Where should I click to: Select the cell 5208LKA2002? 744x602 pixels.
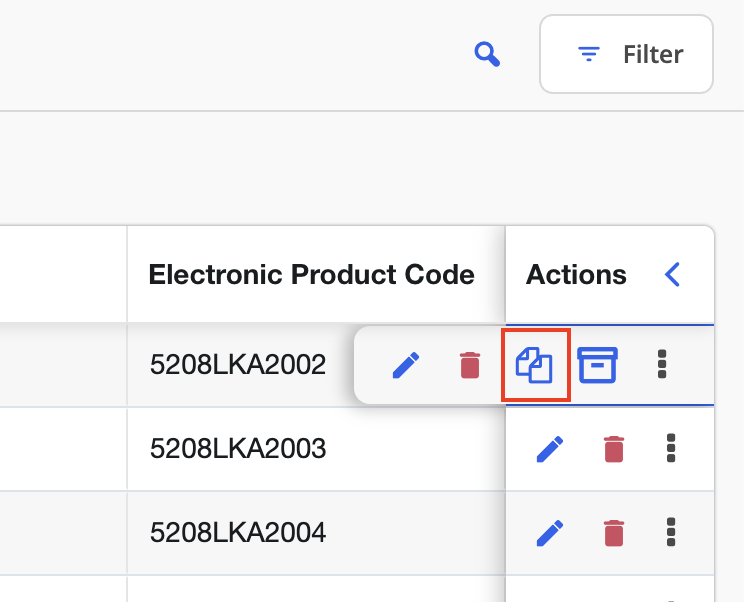[238, 365]
